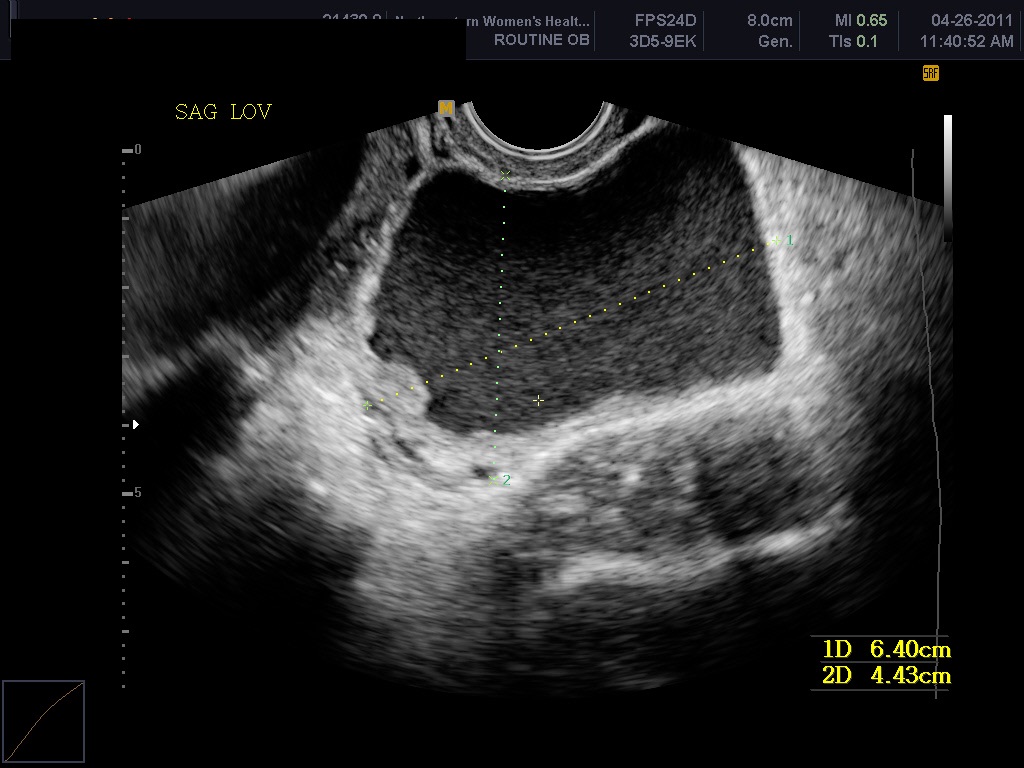
Task: Click the orange M probe orientation marker
Action: [446, 108]
